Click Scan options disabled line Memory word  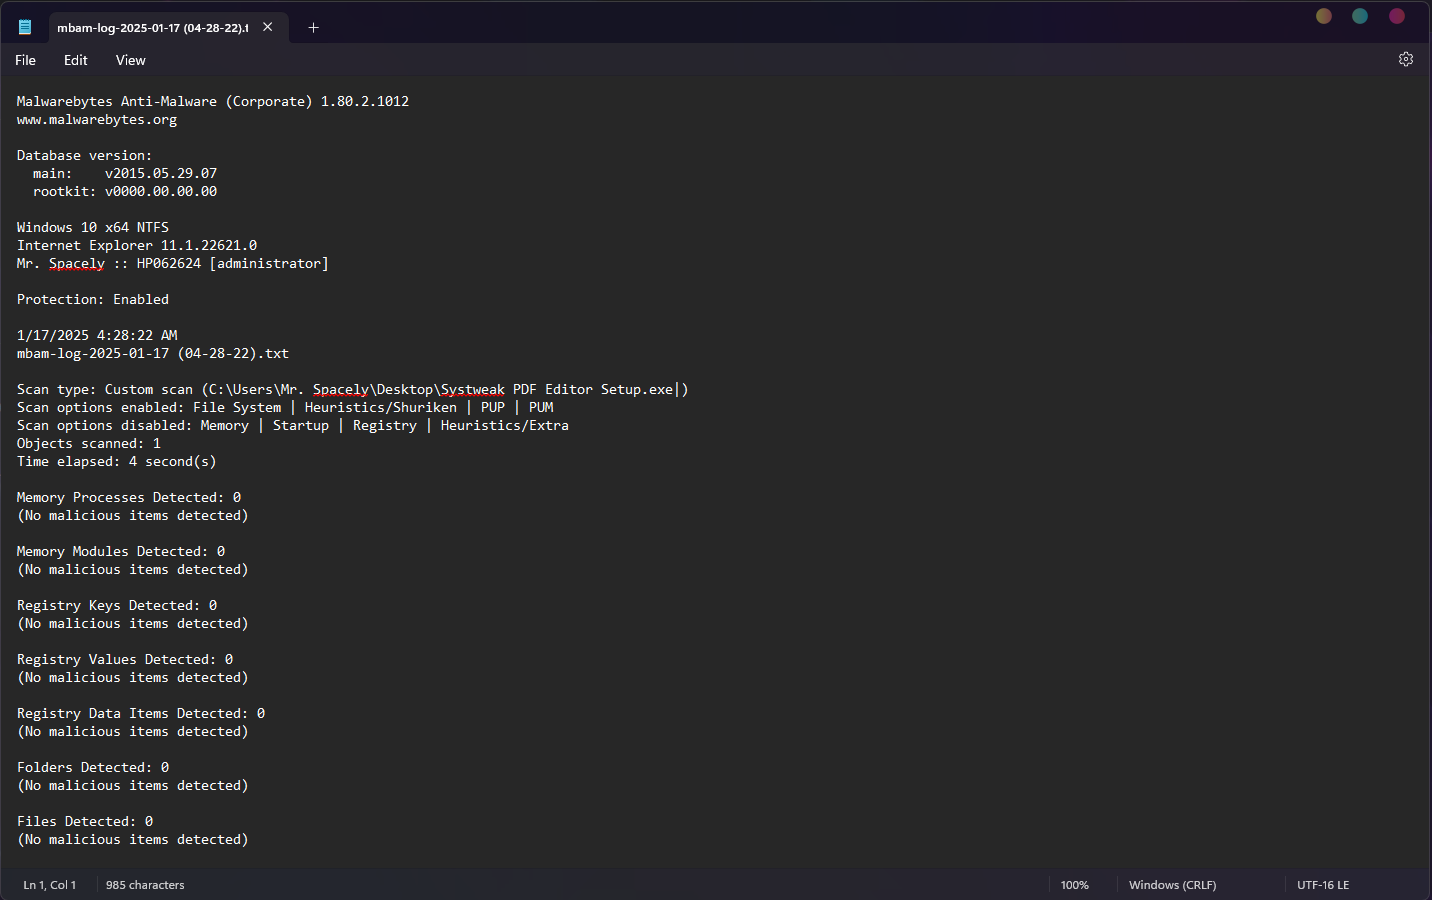point(225,426)
